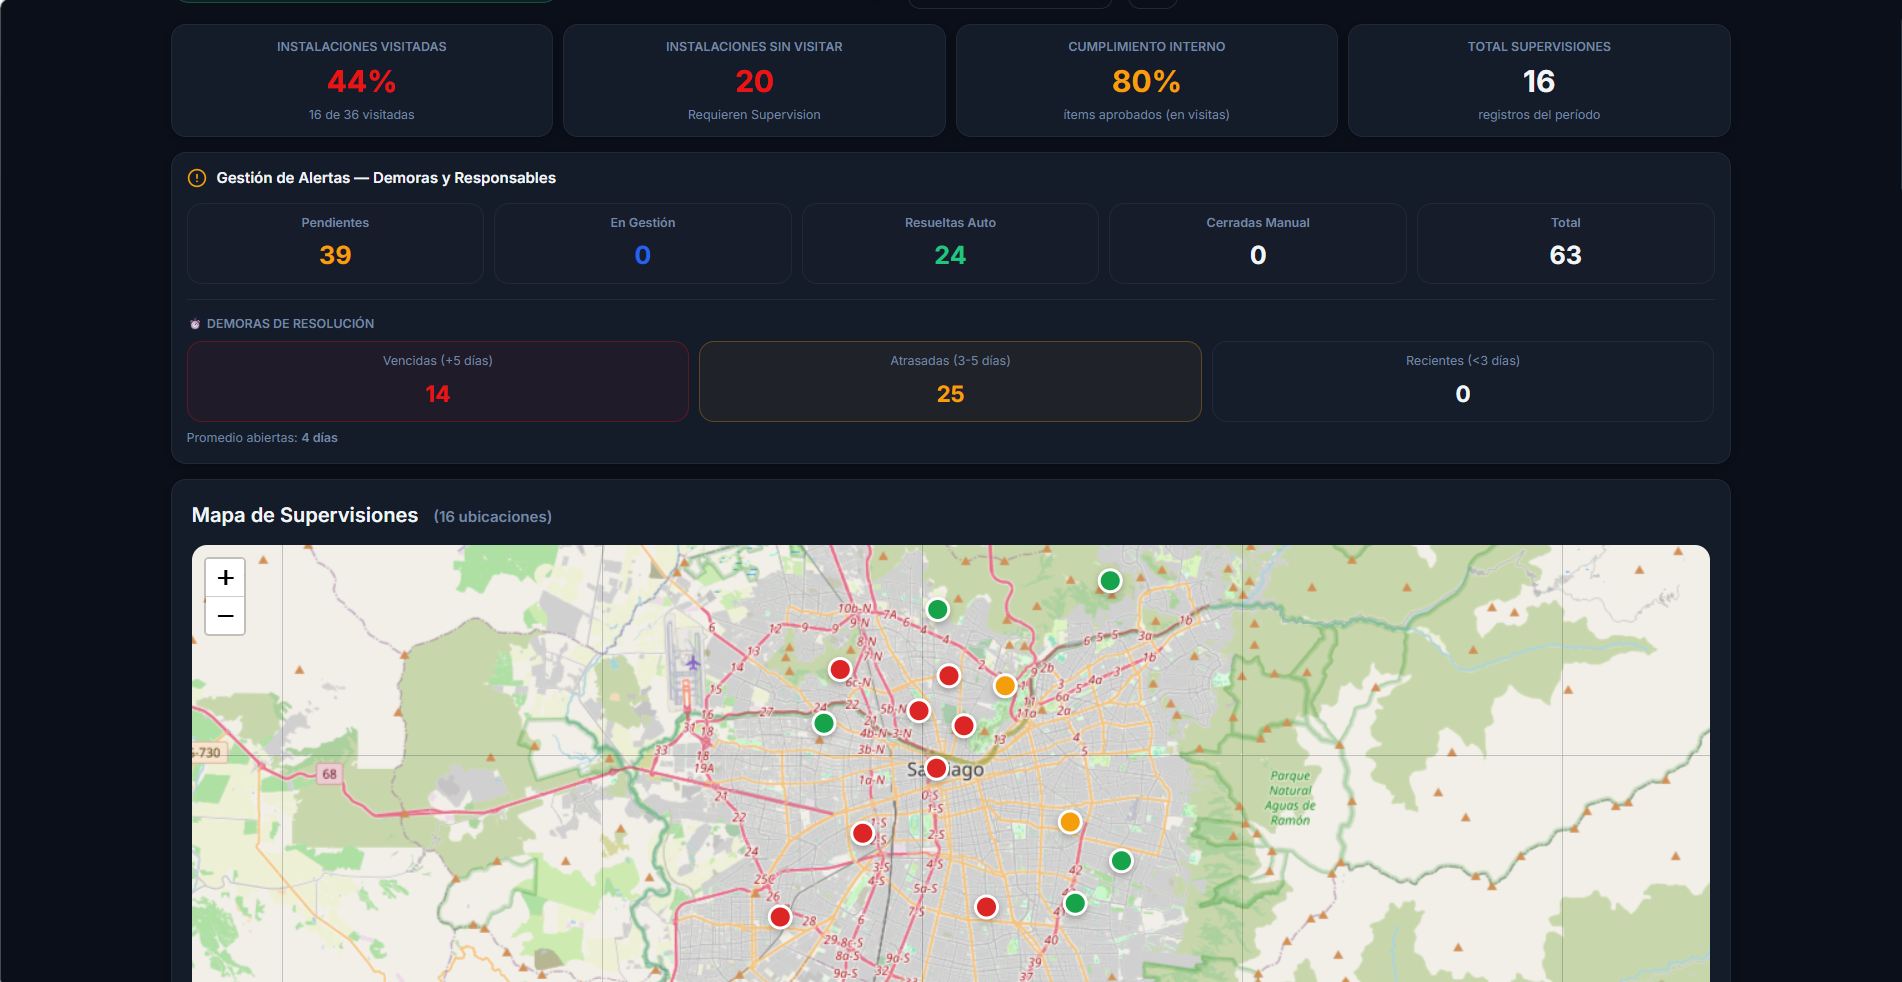
Task: Select the orange marker near the 2b label
Action: [x=1005, y=685]
